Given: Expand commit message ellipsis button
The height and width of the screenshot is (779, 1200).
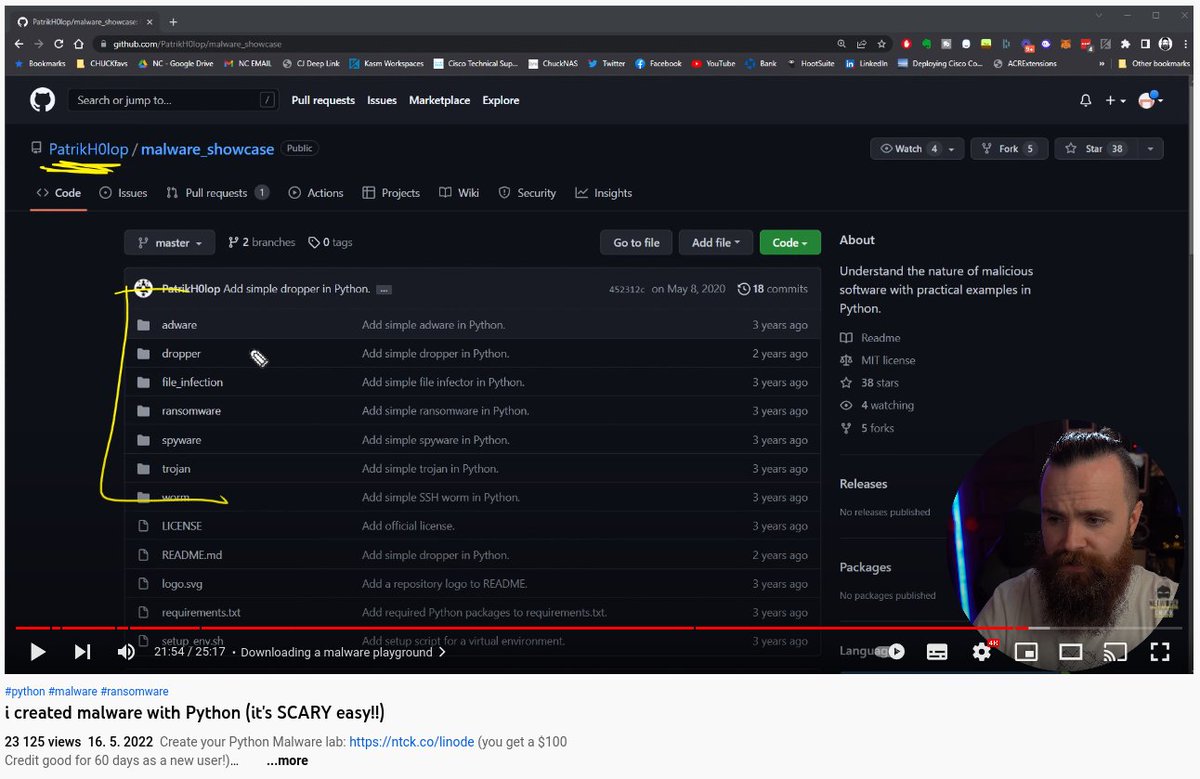Looking at the screenshot, I should [x=384, y=289].
